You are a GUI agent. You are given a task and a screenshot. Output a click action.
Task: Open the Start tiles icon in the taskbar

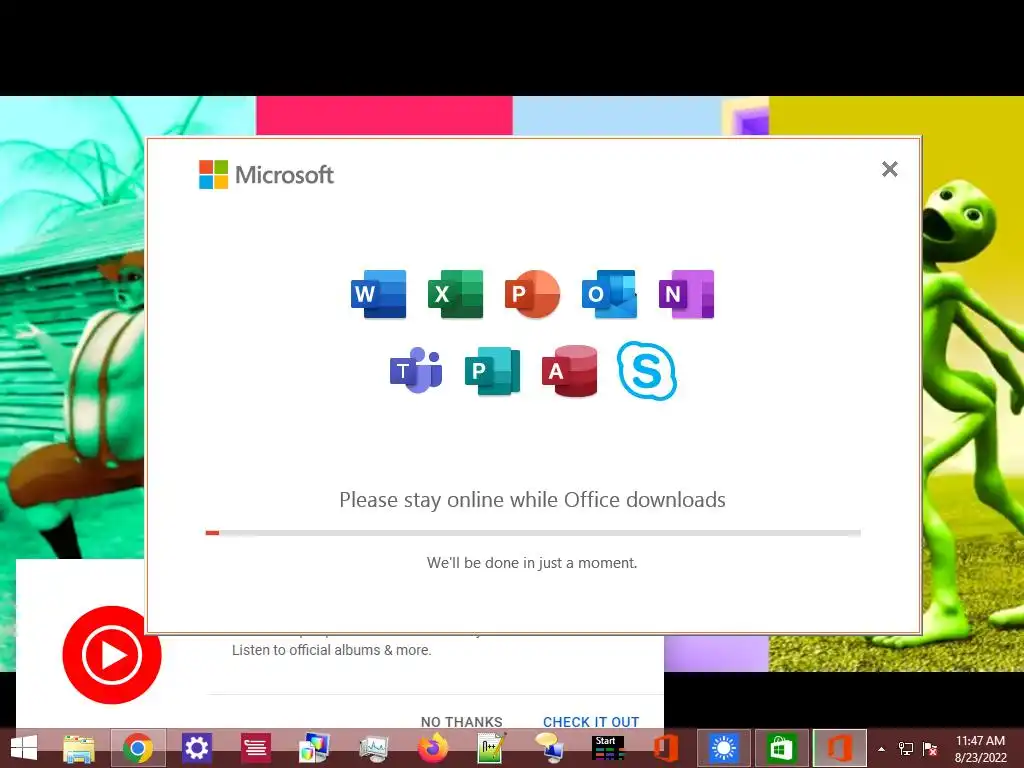(x=608, y=748)
